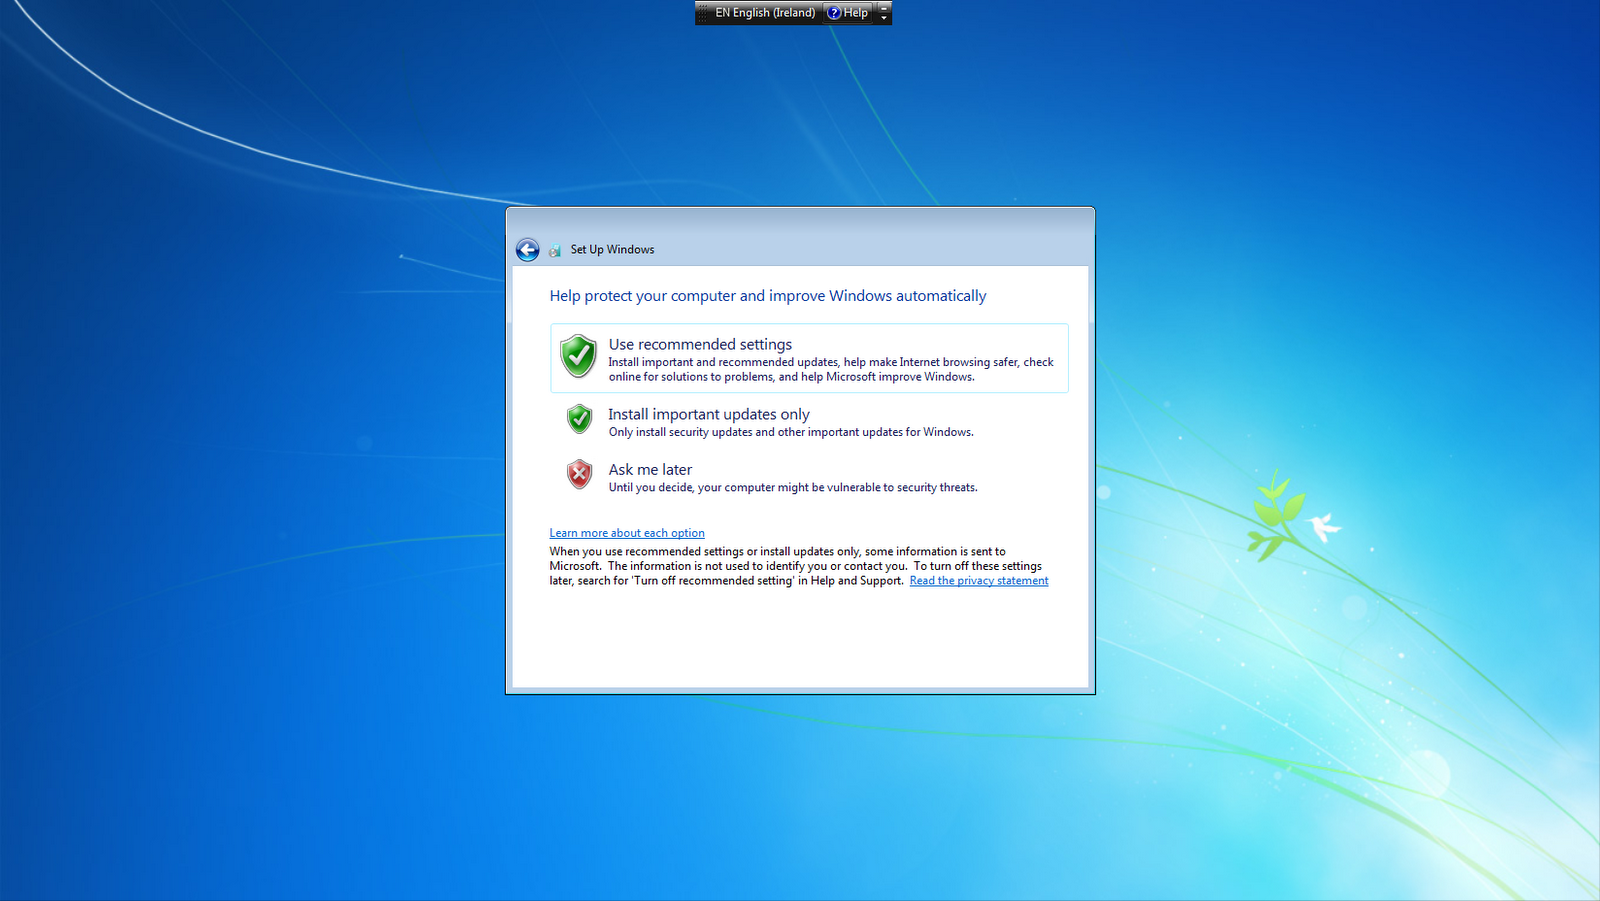Viewport: 1600px width, 901px height.
Task: Click the 'Help protect your computer' heading
Action: pyautogui.click(x=768, y=296)
